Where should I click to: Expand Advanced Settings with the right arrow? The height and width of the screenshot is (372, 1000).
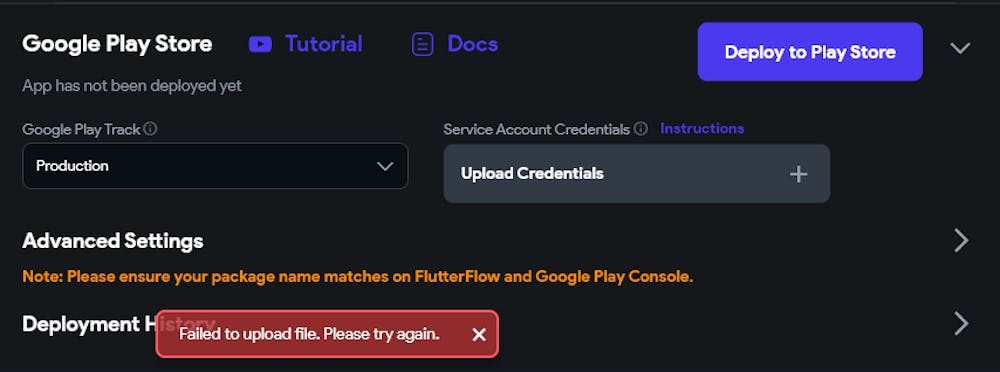pyautogui.click(x=961, y=241)
